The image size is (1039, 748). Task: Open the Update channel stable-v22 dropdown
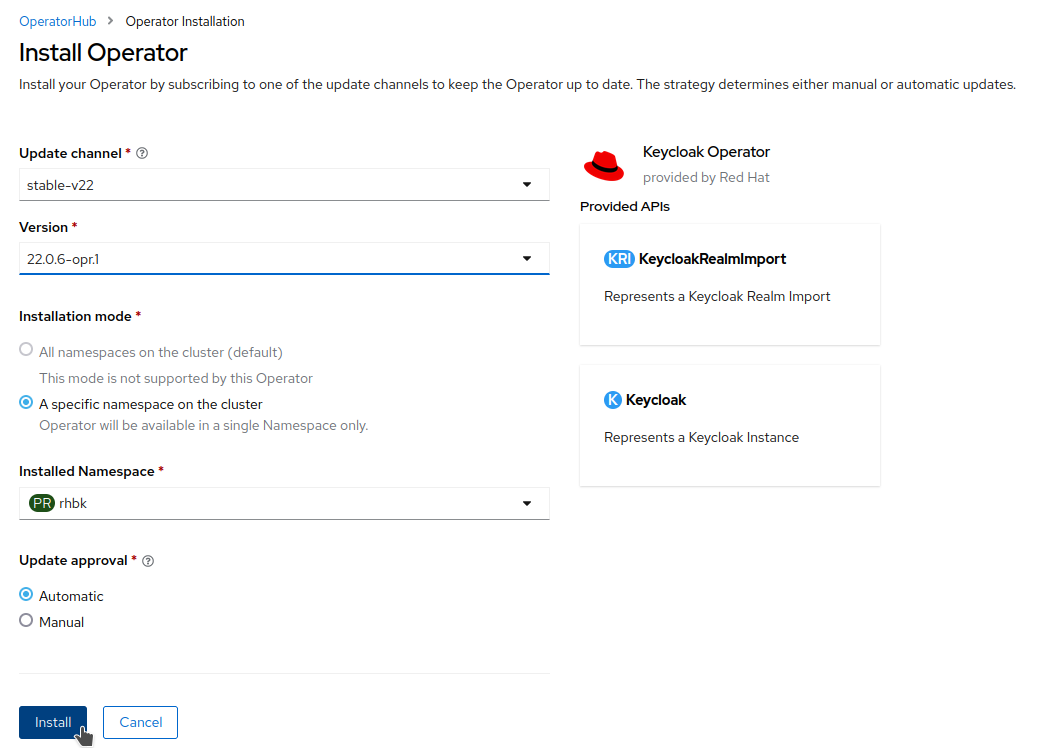pos(284,185)
